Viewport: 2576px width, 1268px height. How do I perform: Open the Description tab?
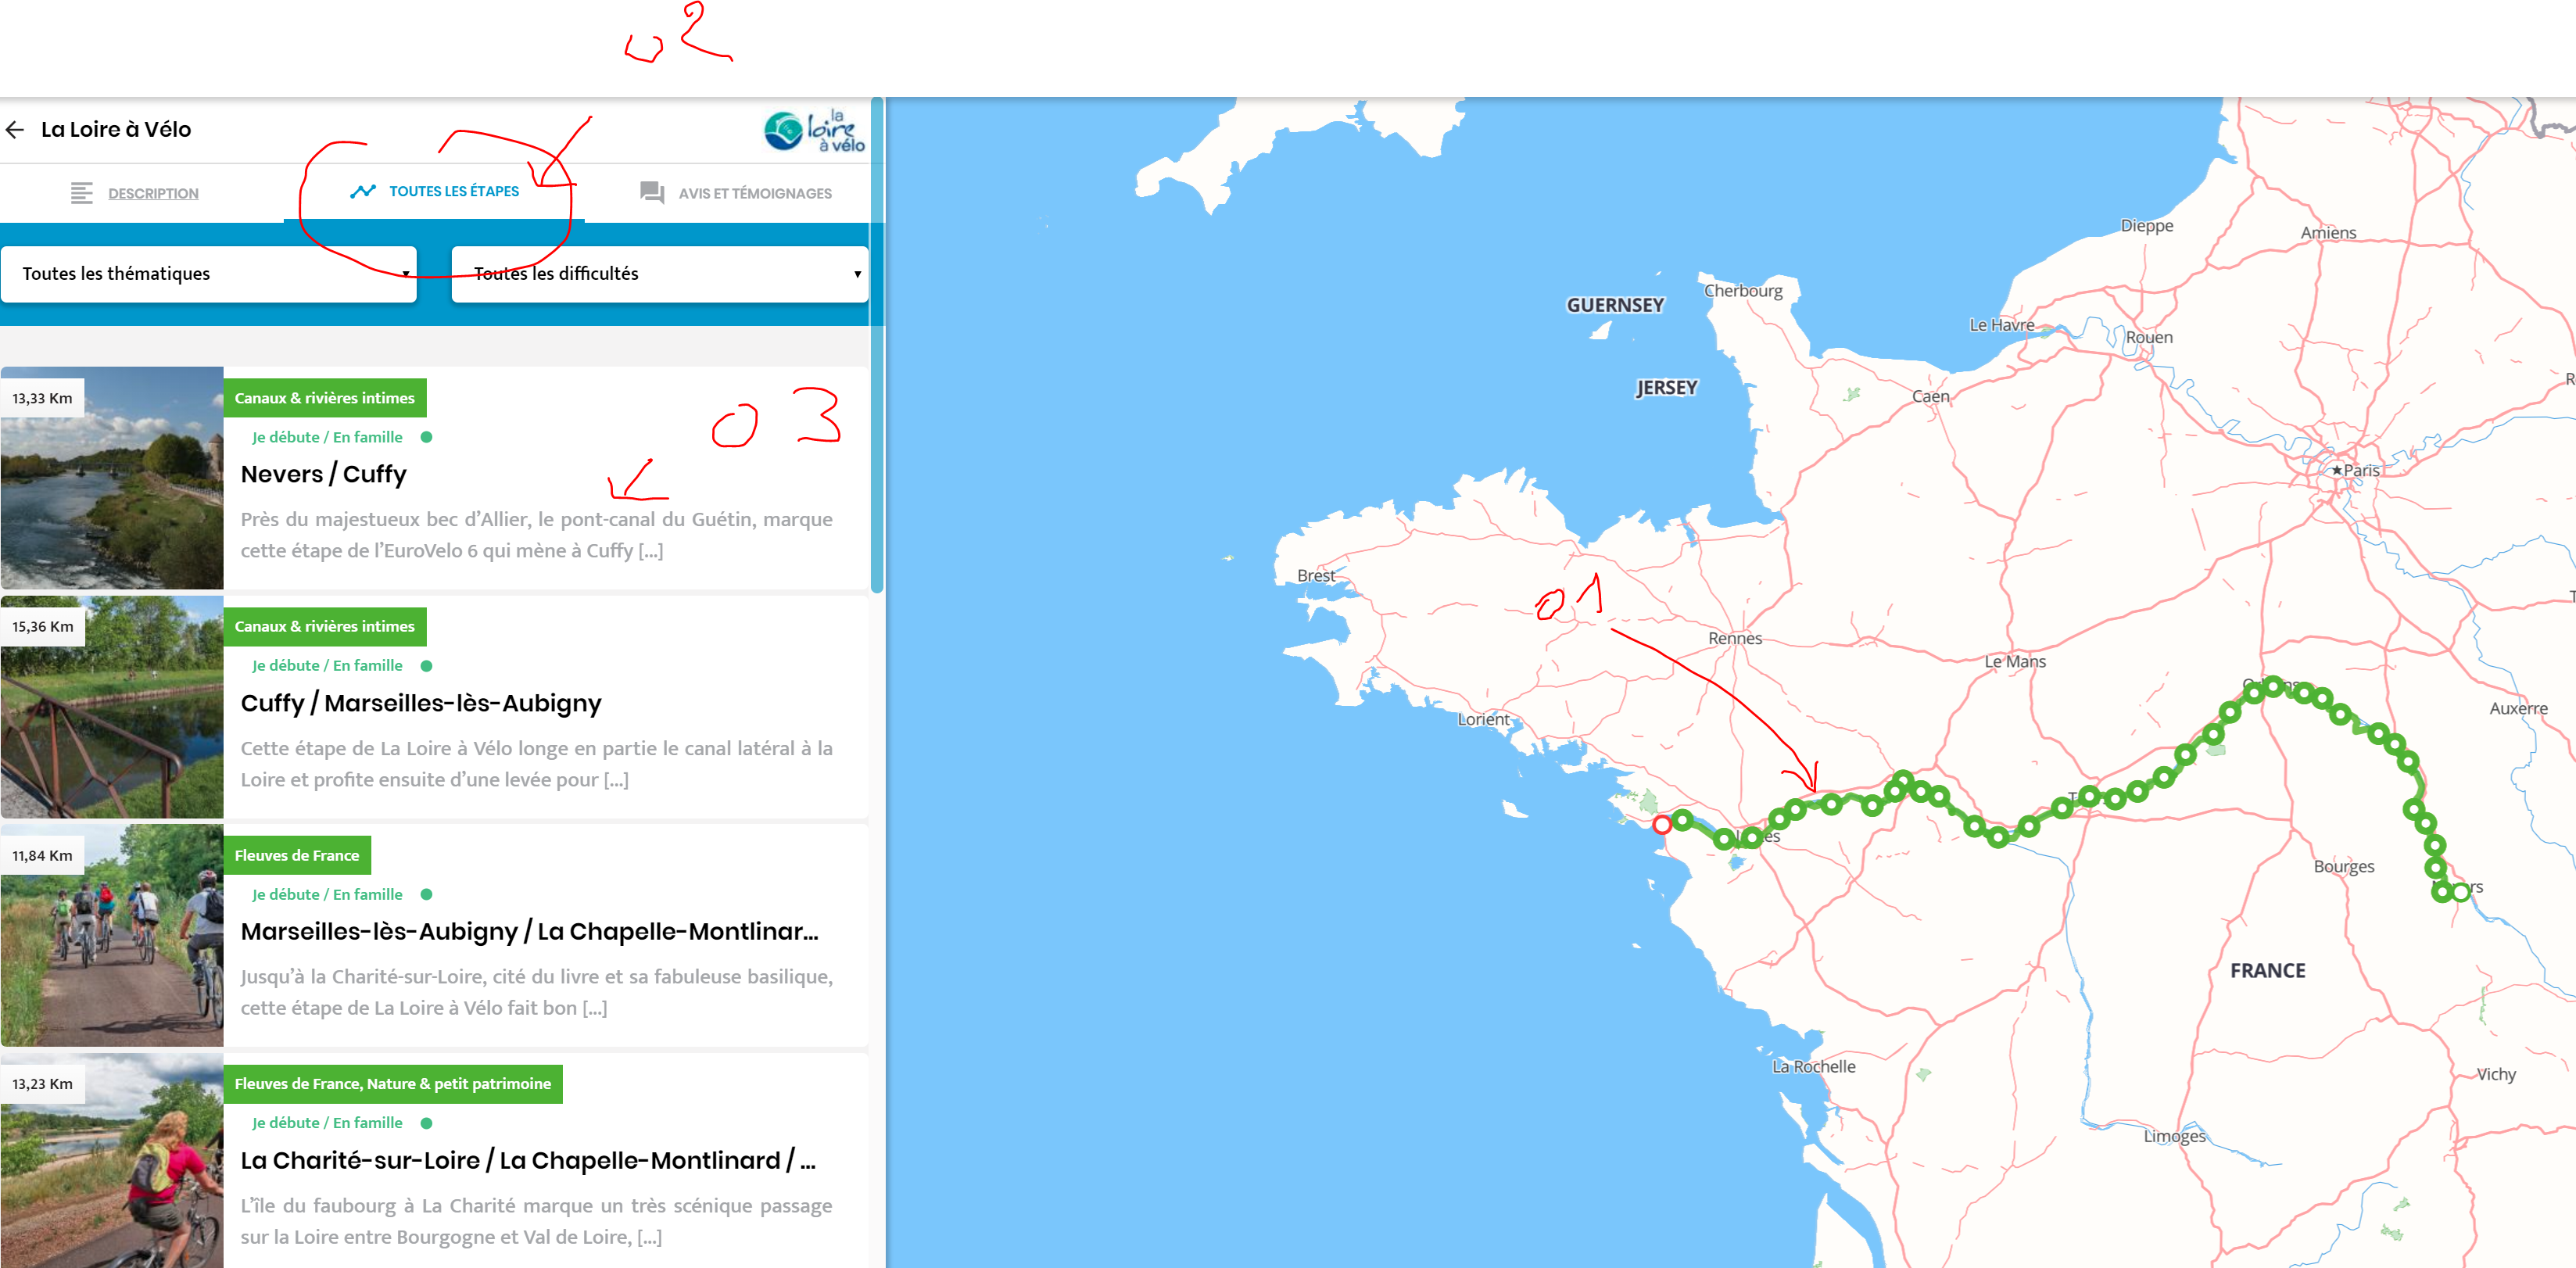point(135,193)
